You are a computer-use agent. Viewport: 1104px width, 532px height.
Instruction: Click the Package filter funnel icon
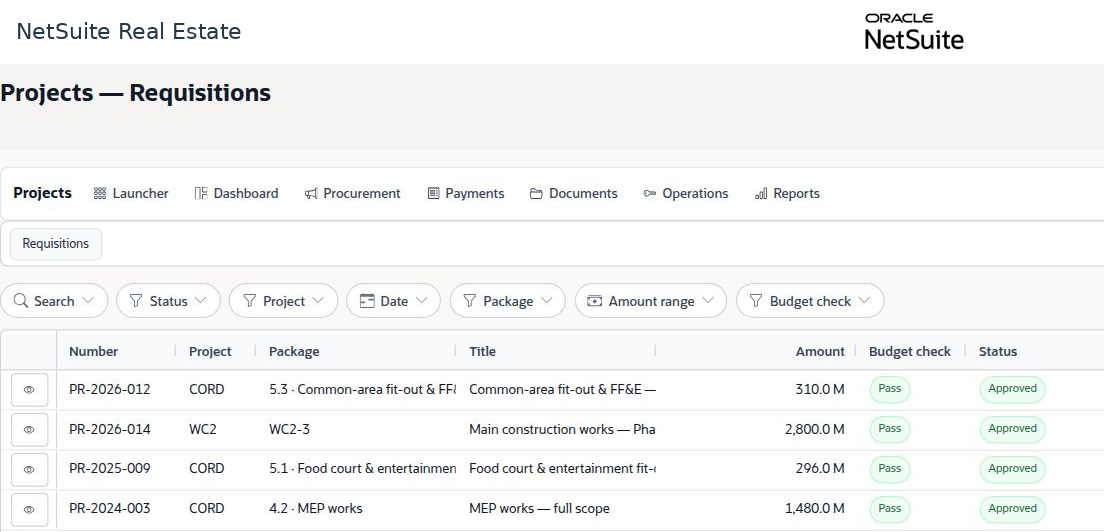[x=470, y=301]
